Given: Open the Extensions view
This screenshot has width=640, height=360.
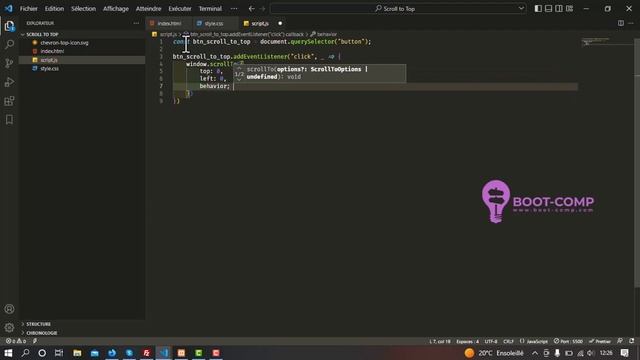Looking at the screenshot, I should [x=9, y=101].
